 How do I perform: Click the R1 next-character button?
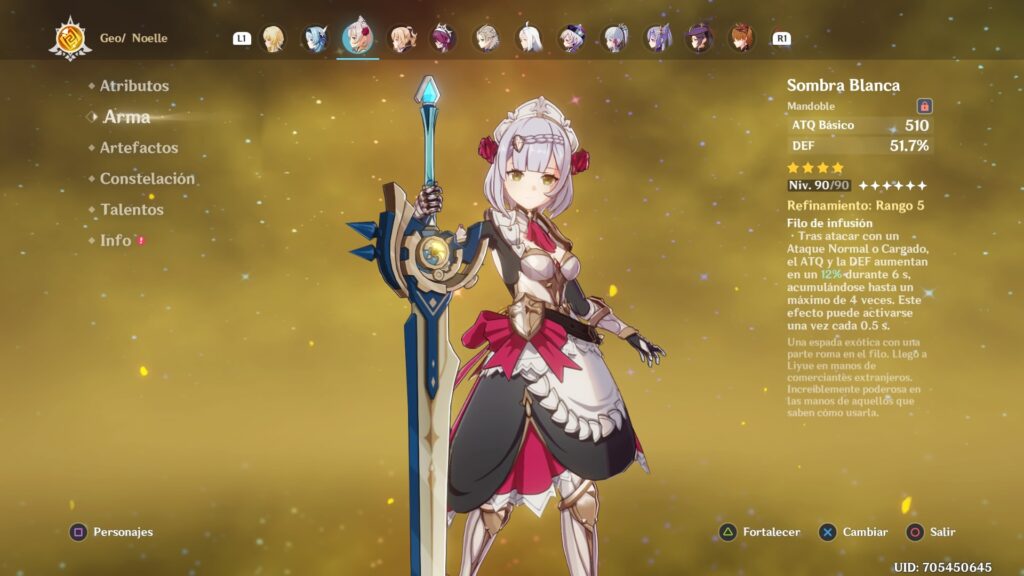coord(781,39)
